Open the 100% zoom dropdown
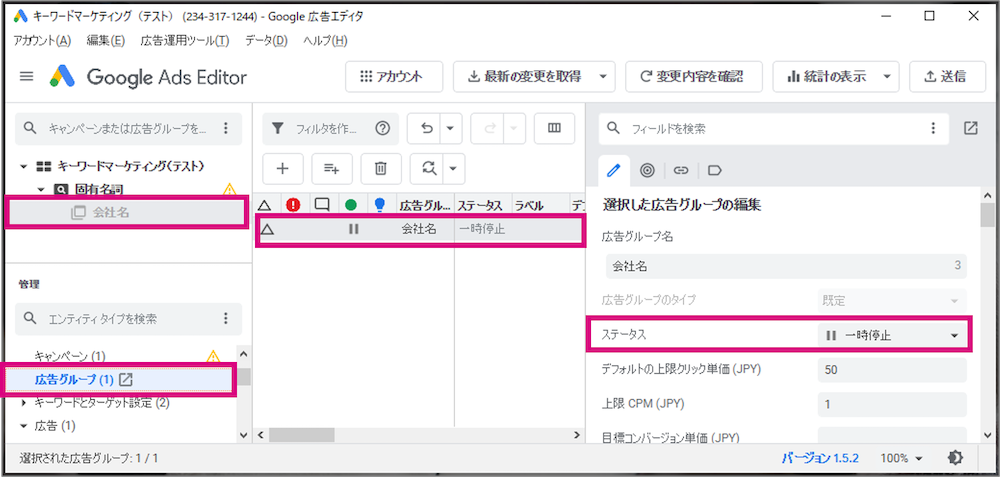This screenshot has width=1000, height=477. coord(901,458)
